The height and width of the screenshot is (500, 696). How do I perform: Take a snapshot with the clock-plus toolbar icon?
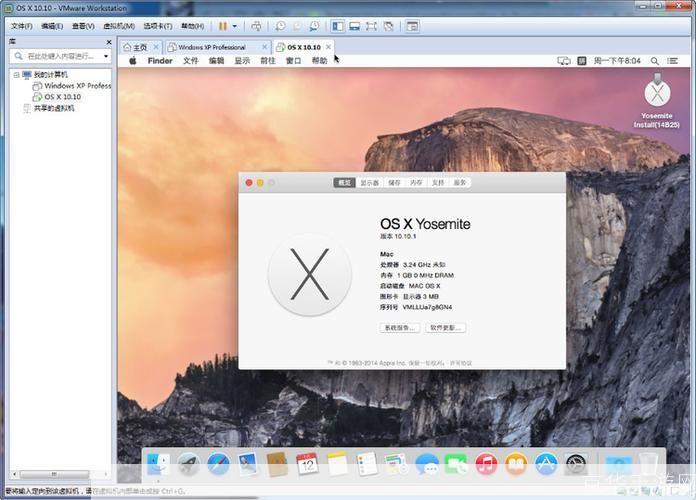point(280,26)
